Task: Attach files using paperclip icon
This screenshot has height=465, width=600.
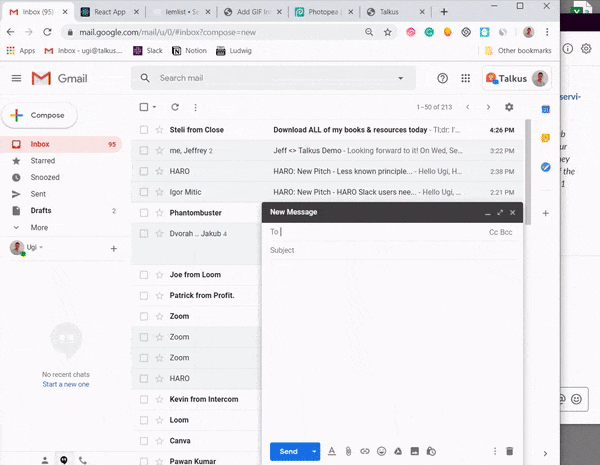Action: pyautogui.click(x=348, y=452)
